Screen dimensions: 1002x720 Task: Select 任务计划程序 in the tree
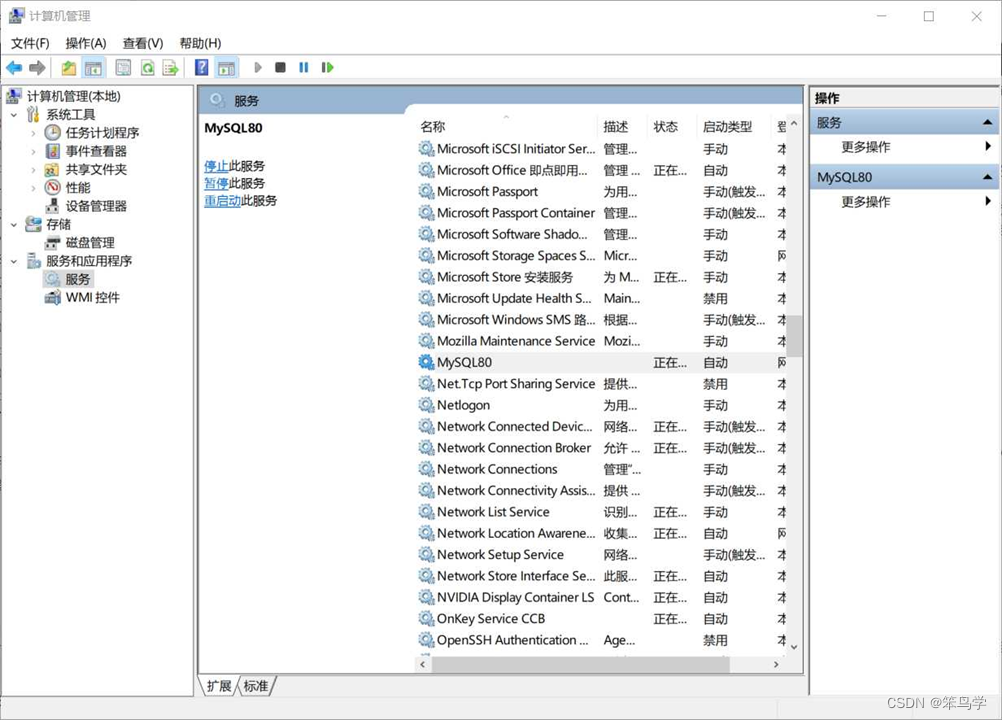(102, 133)
